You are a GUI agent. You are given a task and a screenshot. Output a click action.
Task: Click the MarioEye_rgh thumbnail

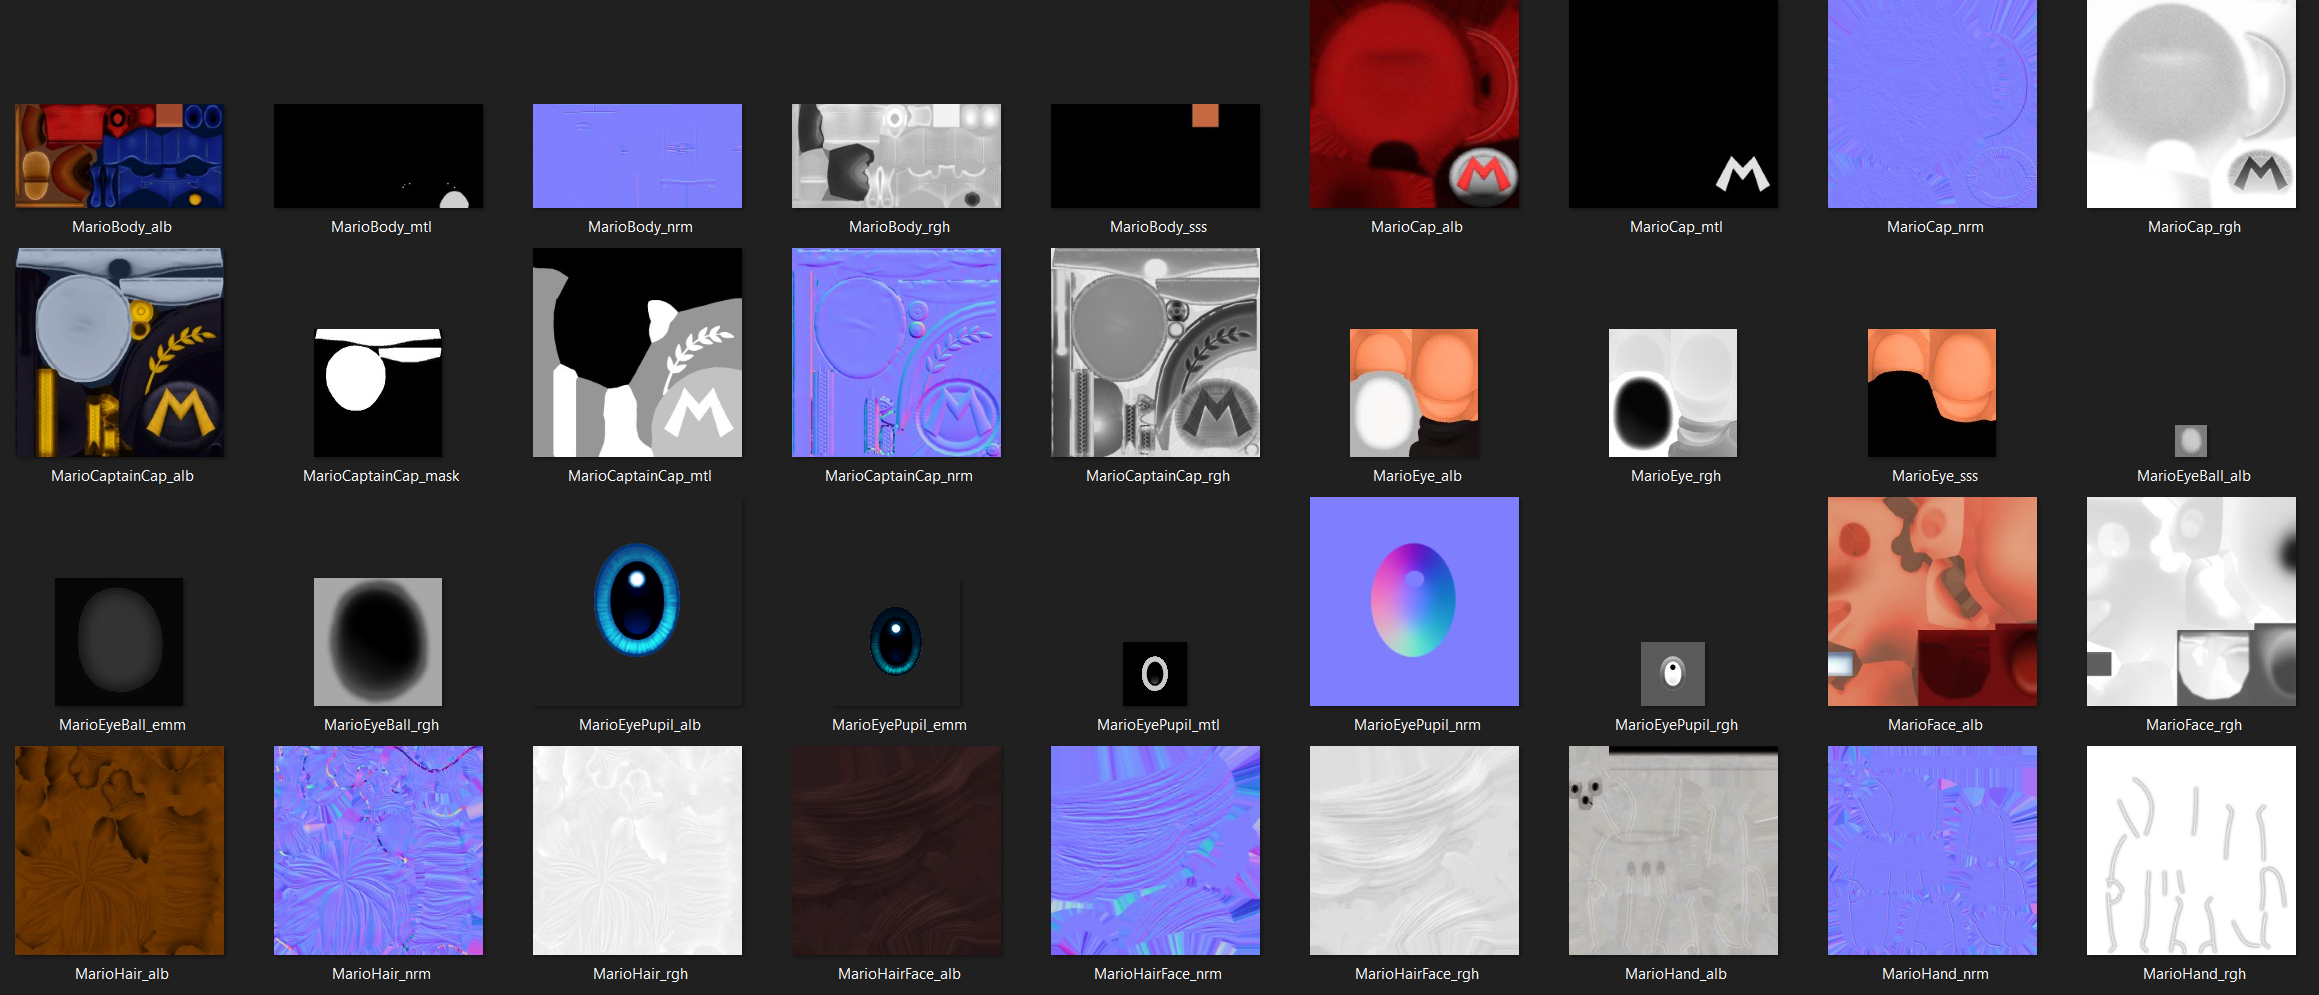[1673, 393]
